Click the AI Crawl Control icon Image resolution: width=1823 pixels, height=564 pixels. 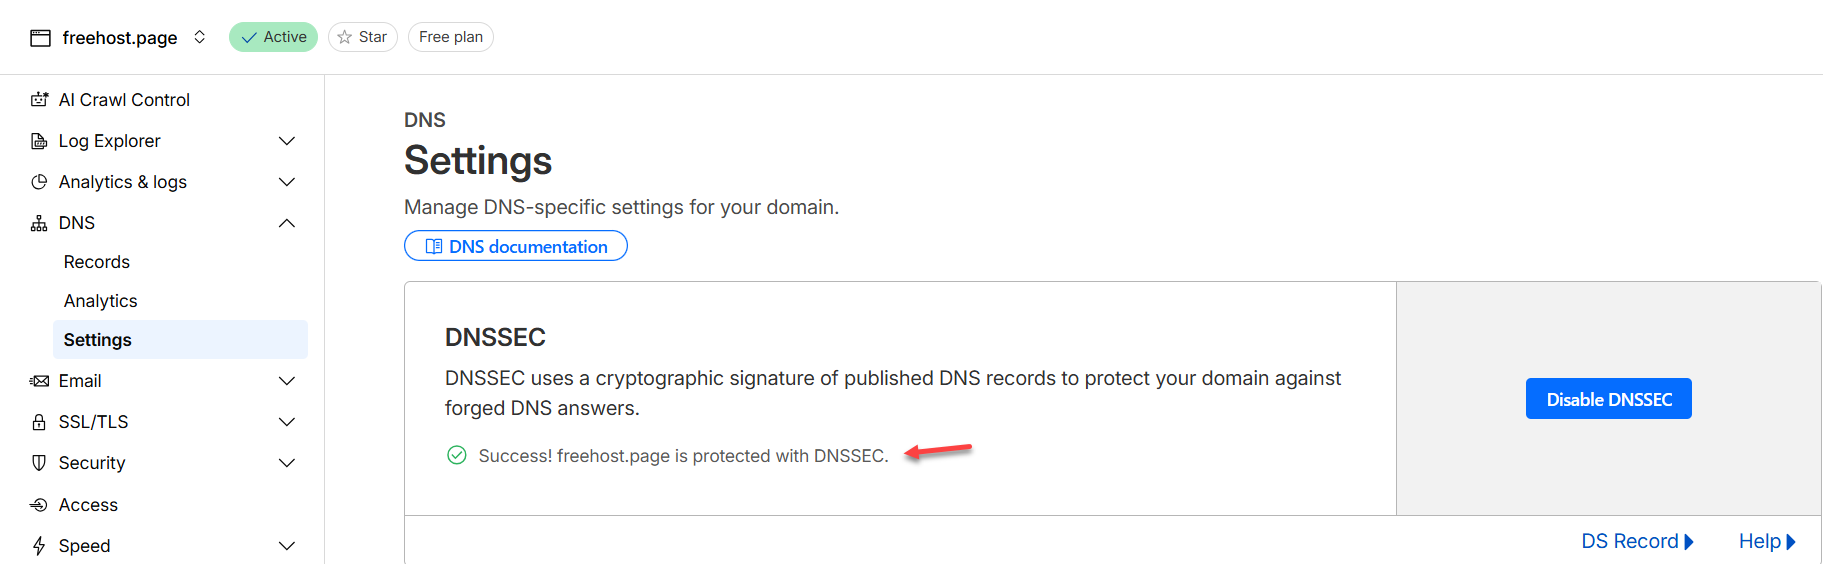click(39, 100)
